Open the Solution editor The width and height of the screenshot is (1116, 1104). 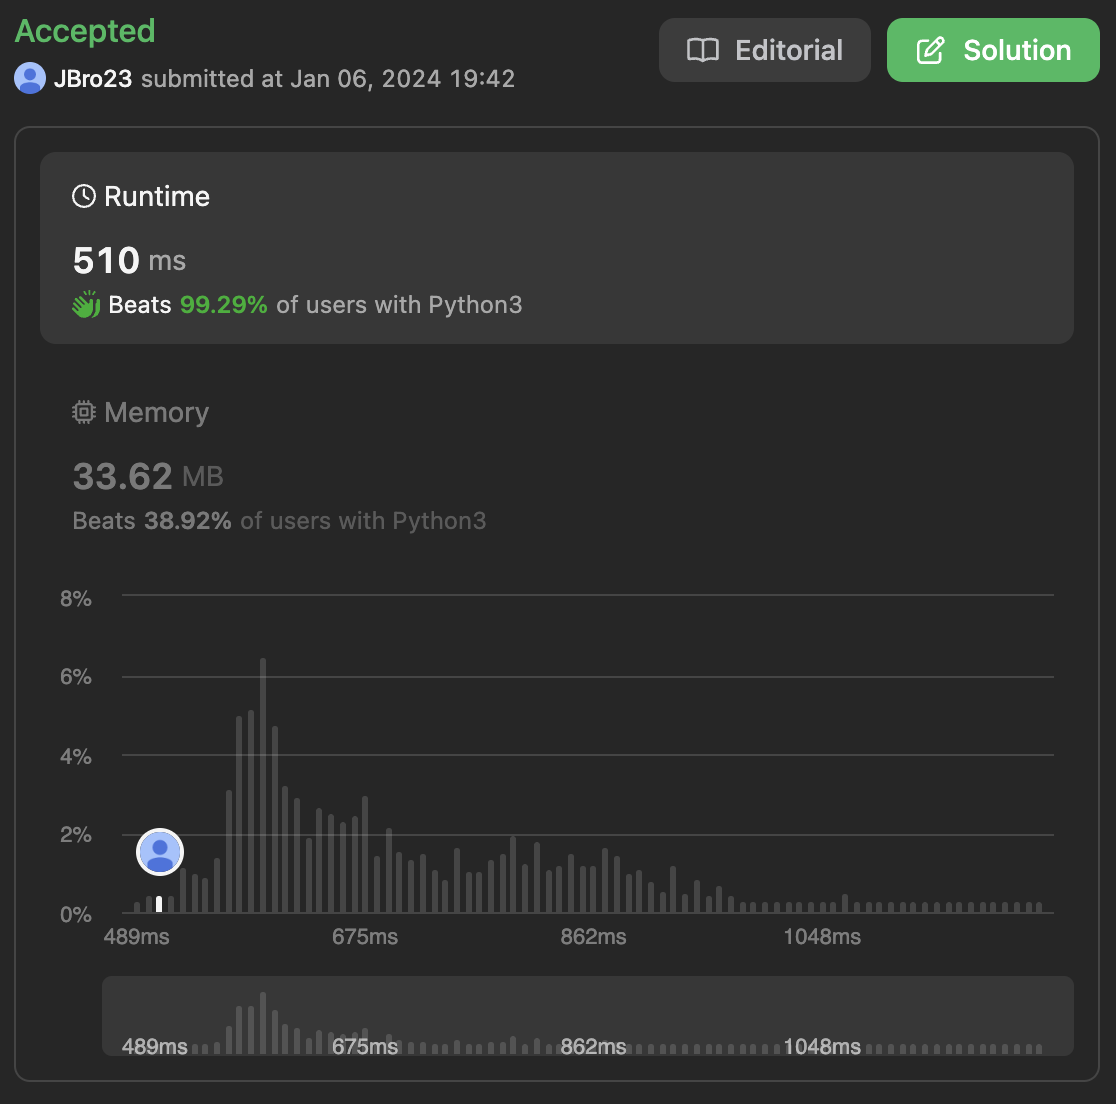[993, 49]
